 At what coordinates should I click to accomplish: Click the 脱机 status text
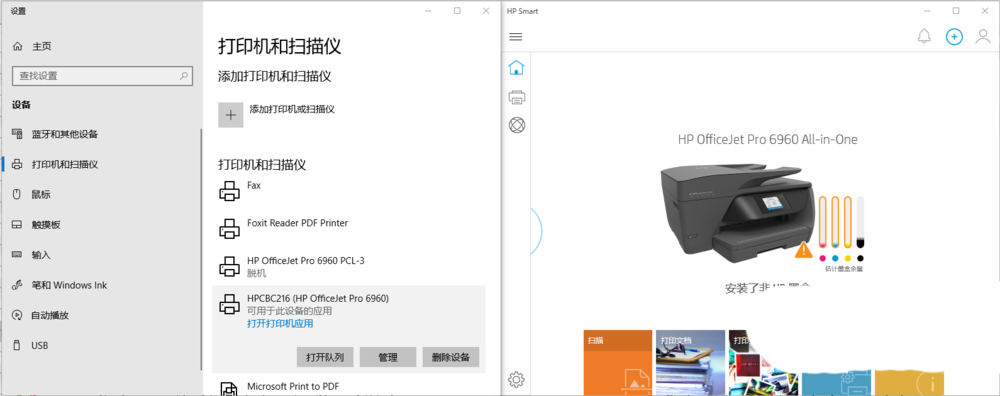click(256, 273)
